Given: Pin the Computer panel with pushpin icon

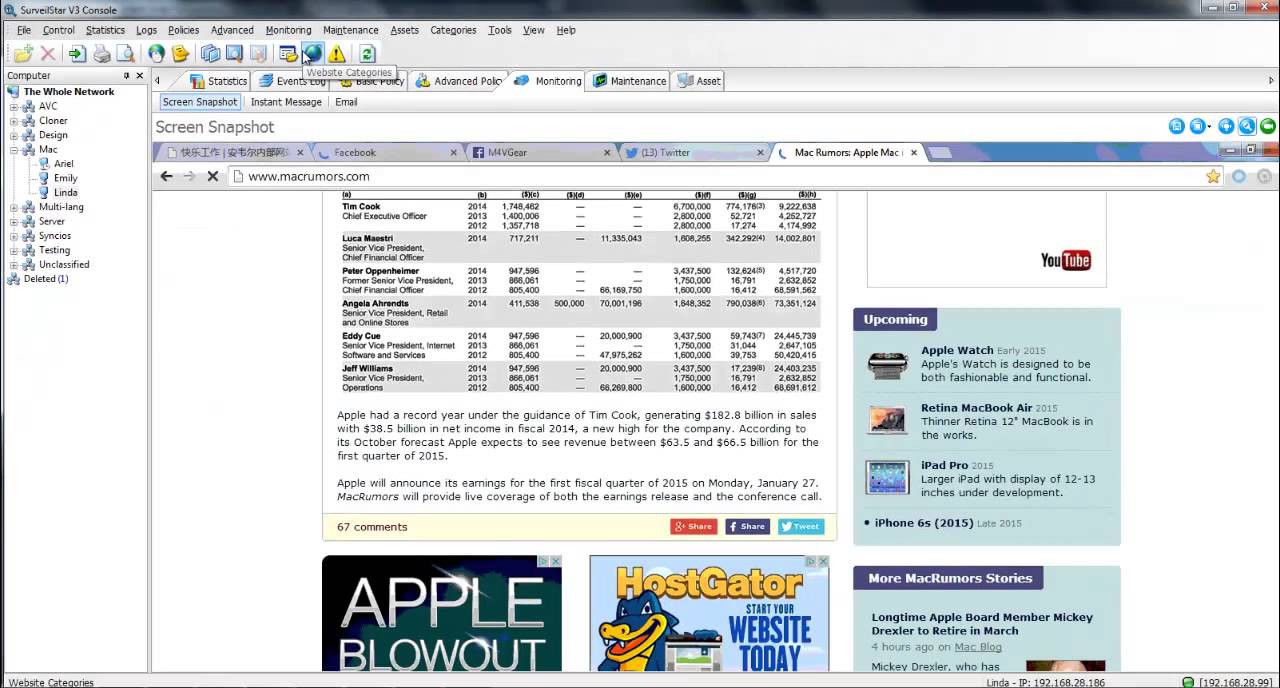Looking at the screenshot, I should tap(126, 76).
